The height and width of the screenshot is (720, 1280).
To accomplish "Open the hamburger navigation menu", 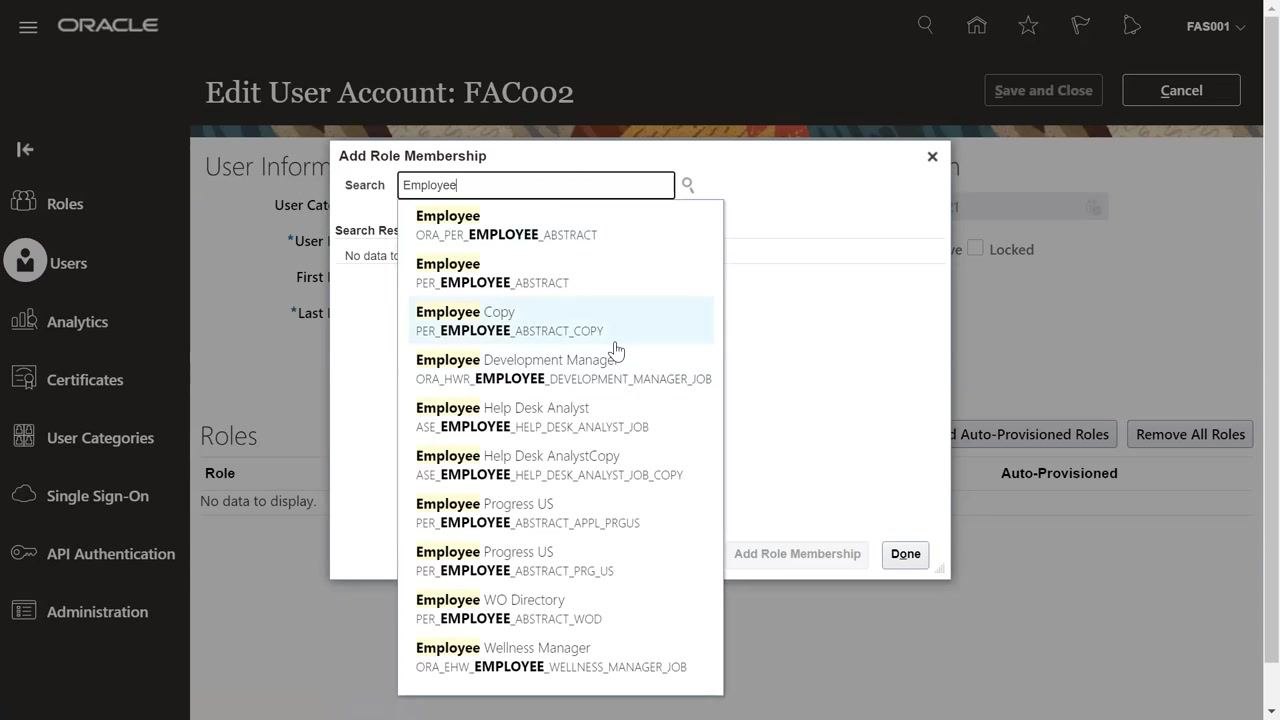I will [28, 27].
